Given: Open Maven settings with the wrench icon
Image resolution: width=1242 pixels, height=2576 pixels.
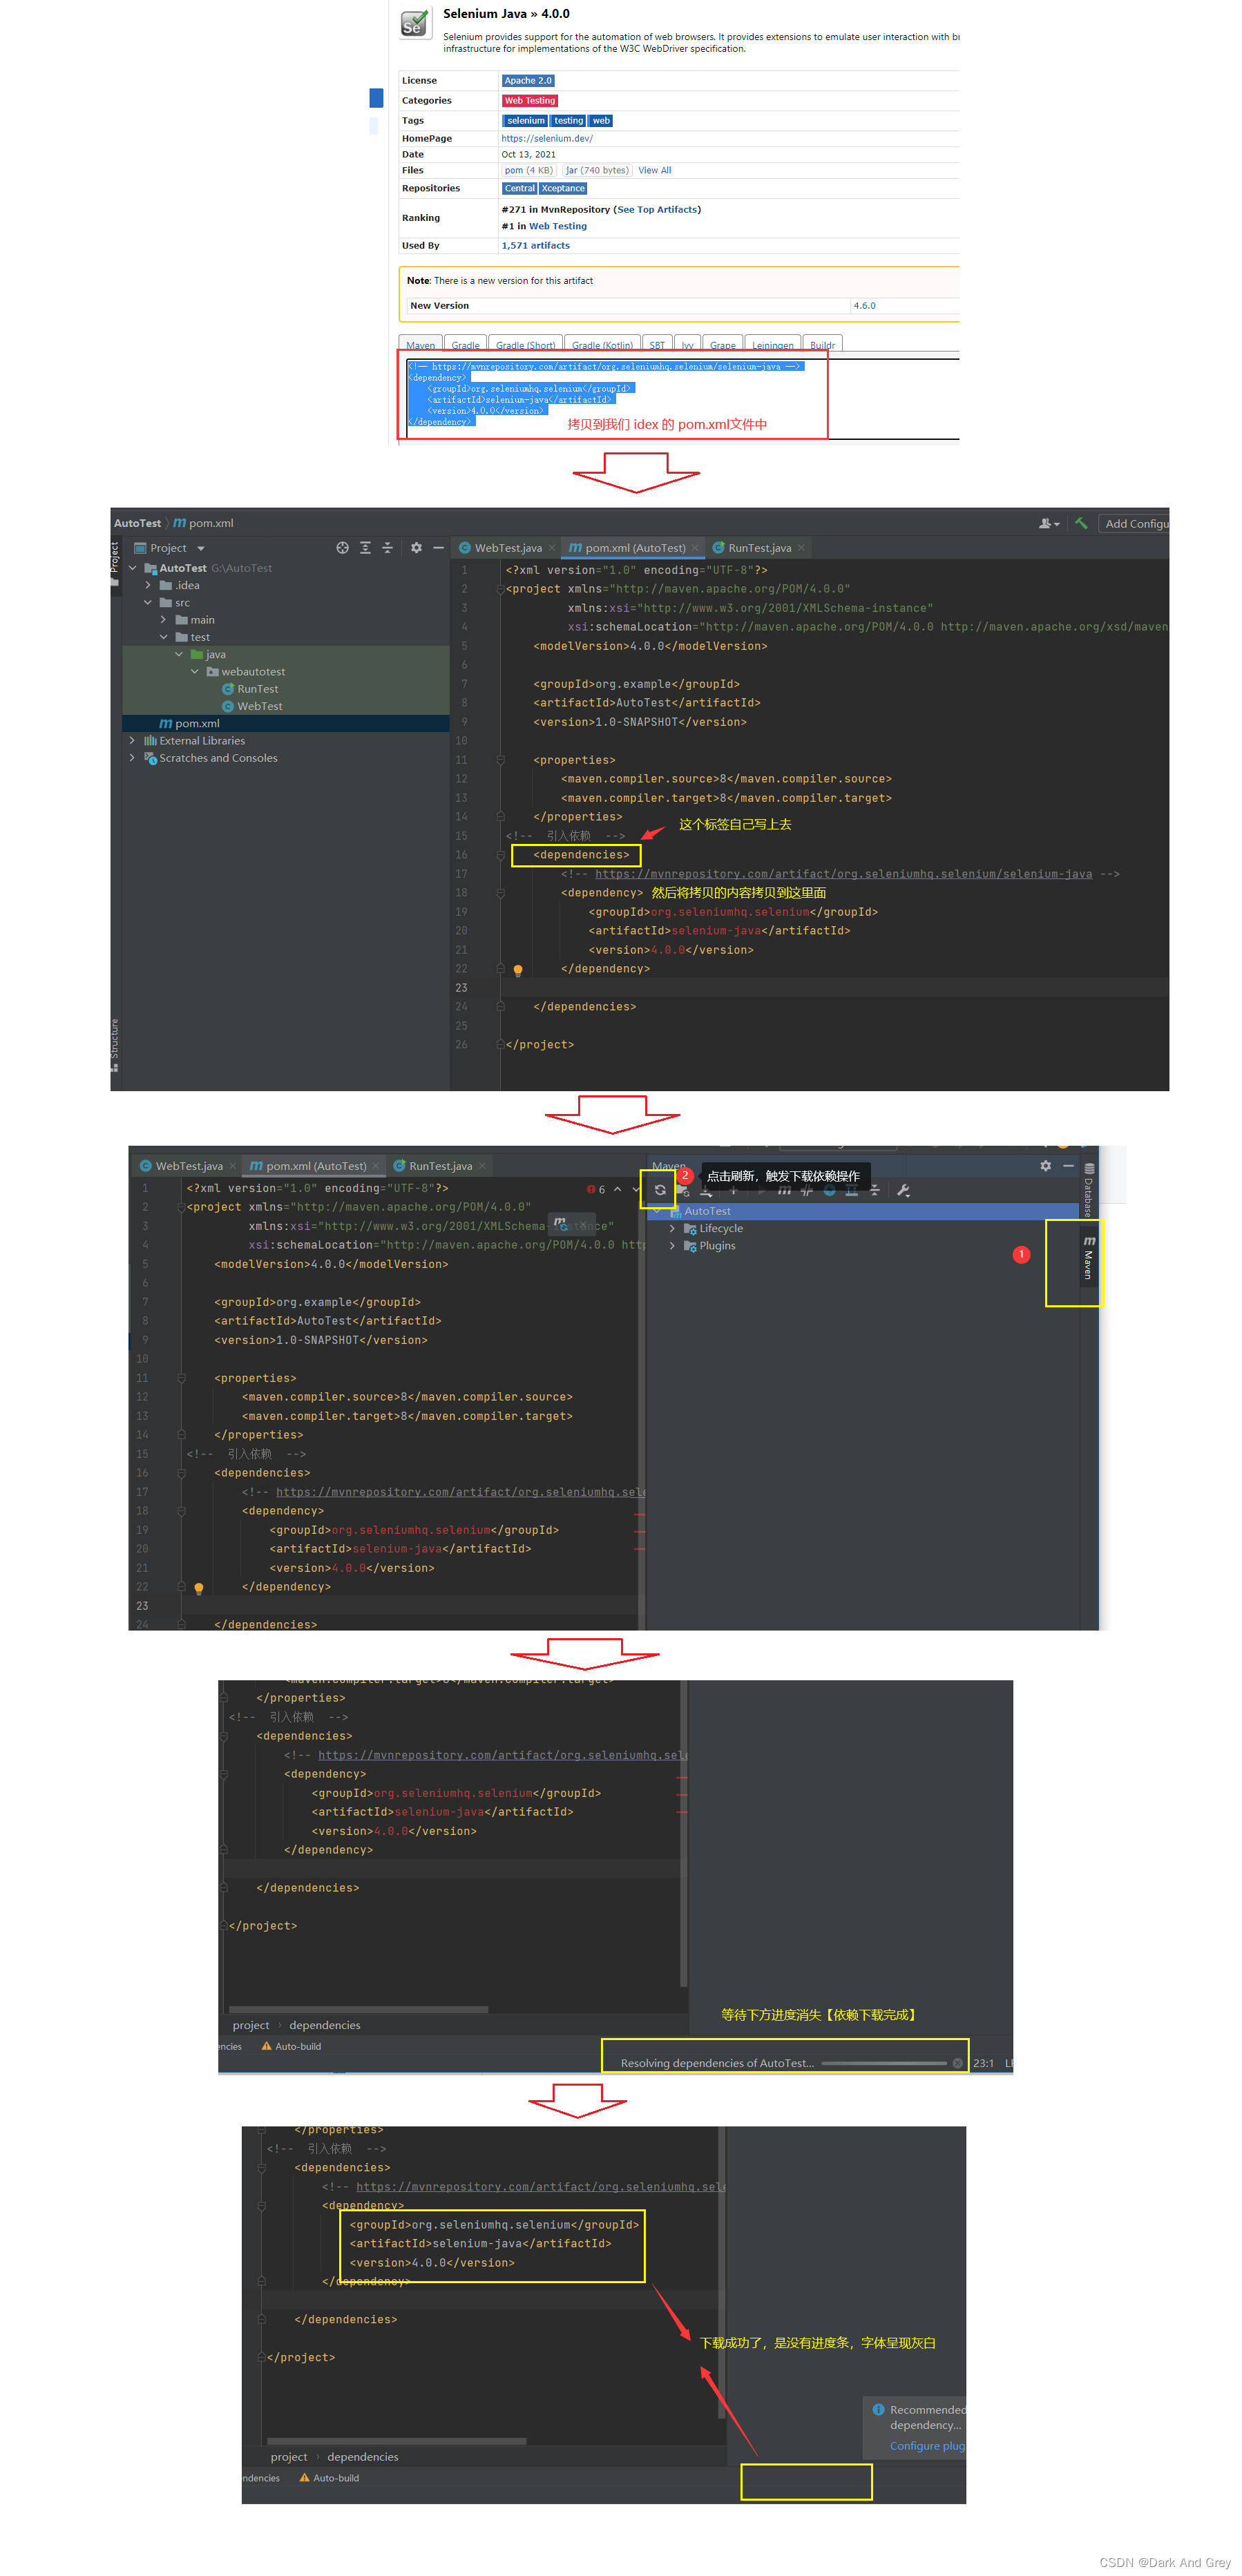Looking at the screenshot, I should pyautogui.click(x=903, y=1190).
